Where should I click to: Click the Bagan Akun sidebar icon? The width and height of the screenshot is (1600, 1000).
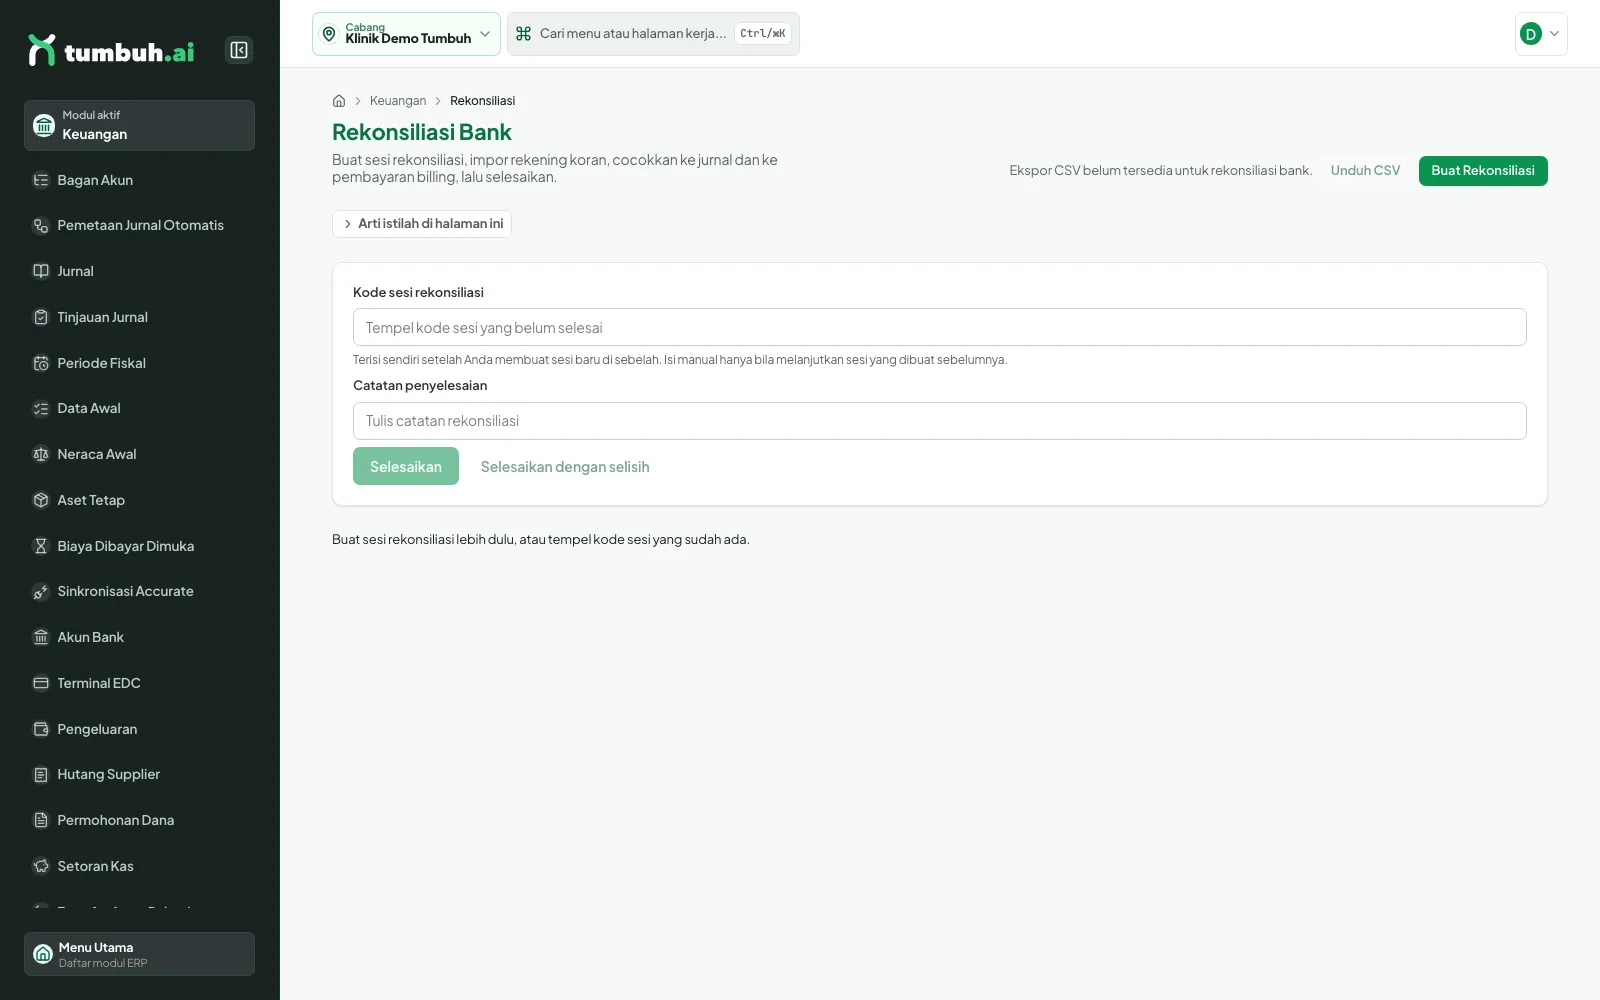(x=41, y=180)
